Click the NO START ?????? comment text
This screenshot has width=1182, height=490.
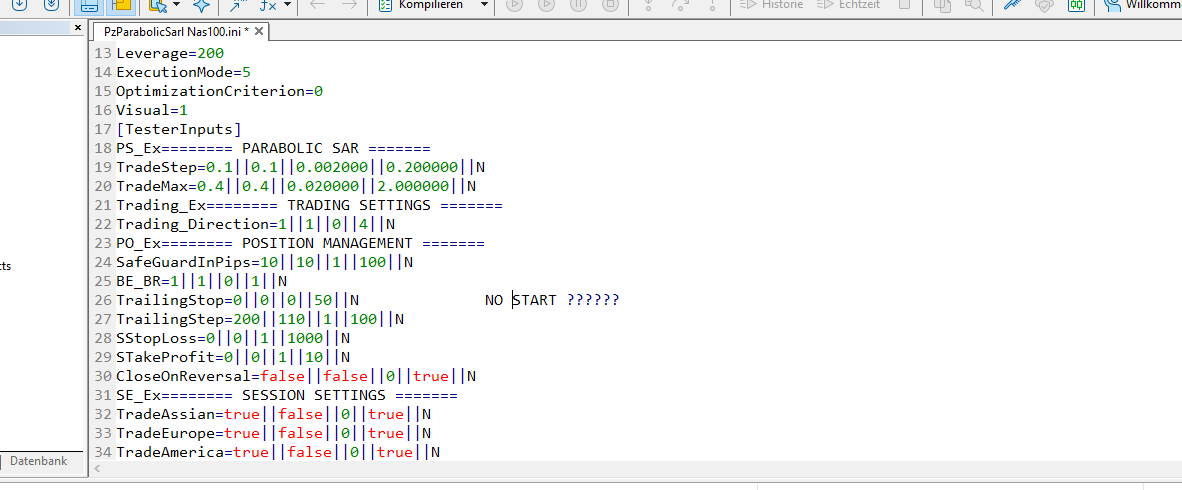[553, 300]
